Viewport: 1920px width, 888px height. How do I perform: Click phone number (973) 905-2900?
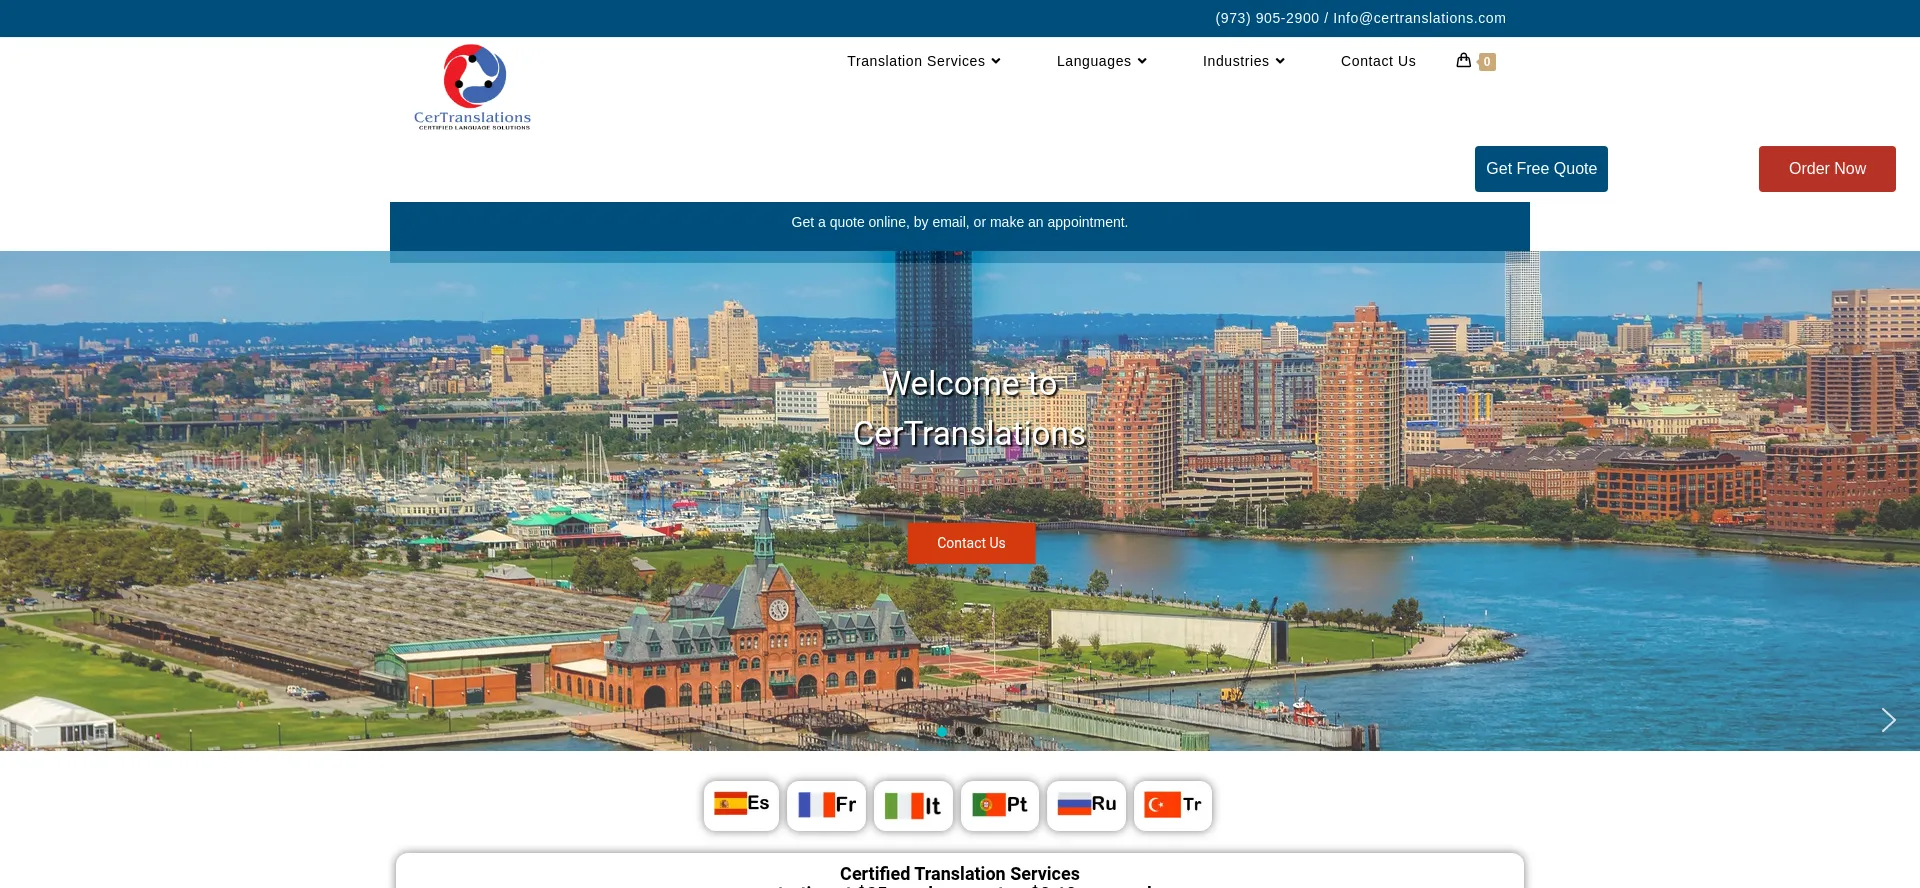[1267, 18]
